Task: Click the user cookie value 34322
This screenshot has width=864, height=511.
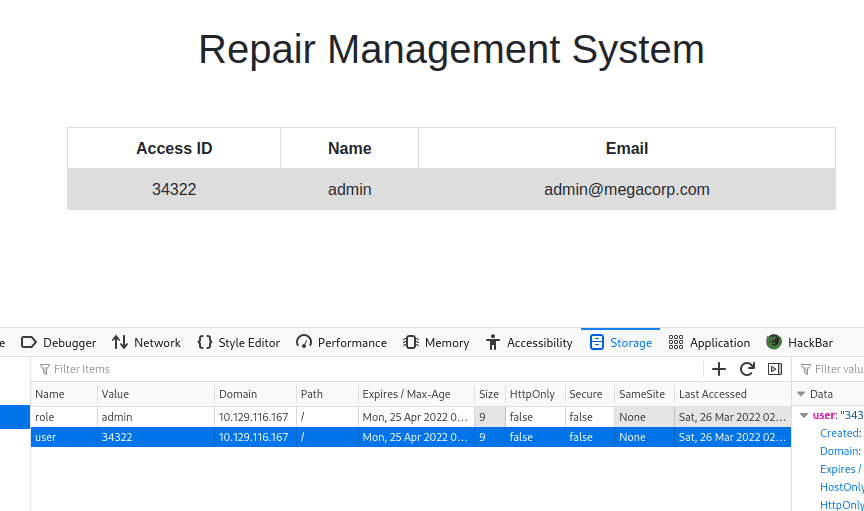Action: [x=117, y=437]
